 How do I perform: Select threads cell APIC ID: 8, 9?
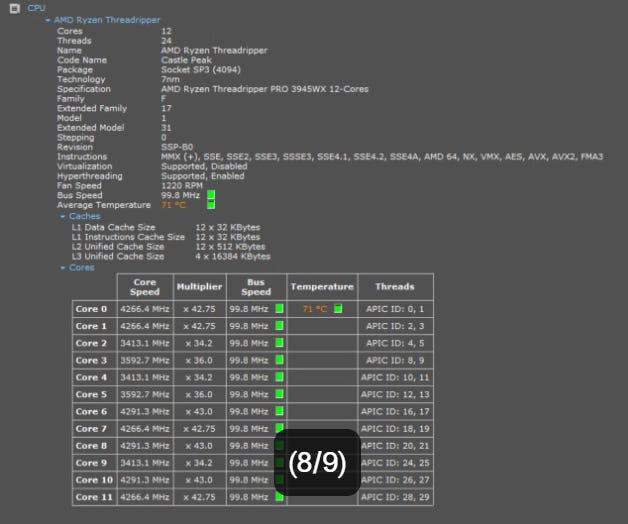pos(395,360)
